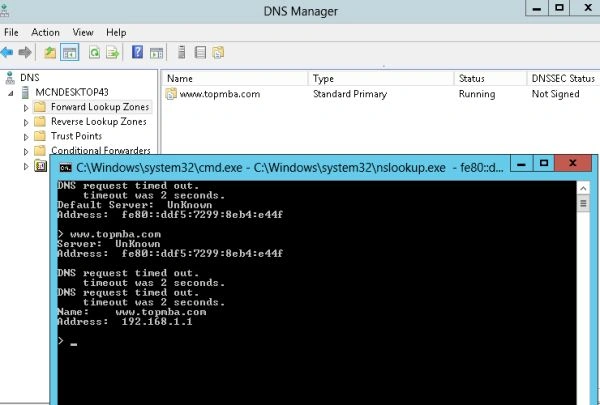
Task: Expand Forward Lookup Zones
Action: pyautogui.click(x=26, y=108)
